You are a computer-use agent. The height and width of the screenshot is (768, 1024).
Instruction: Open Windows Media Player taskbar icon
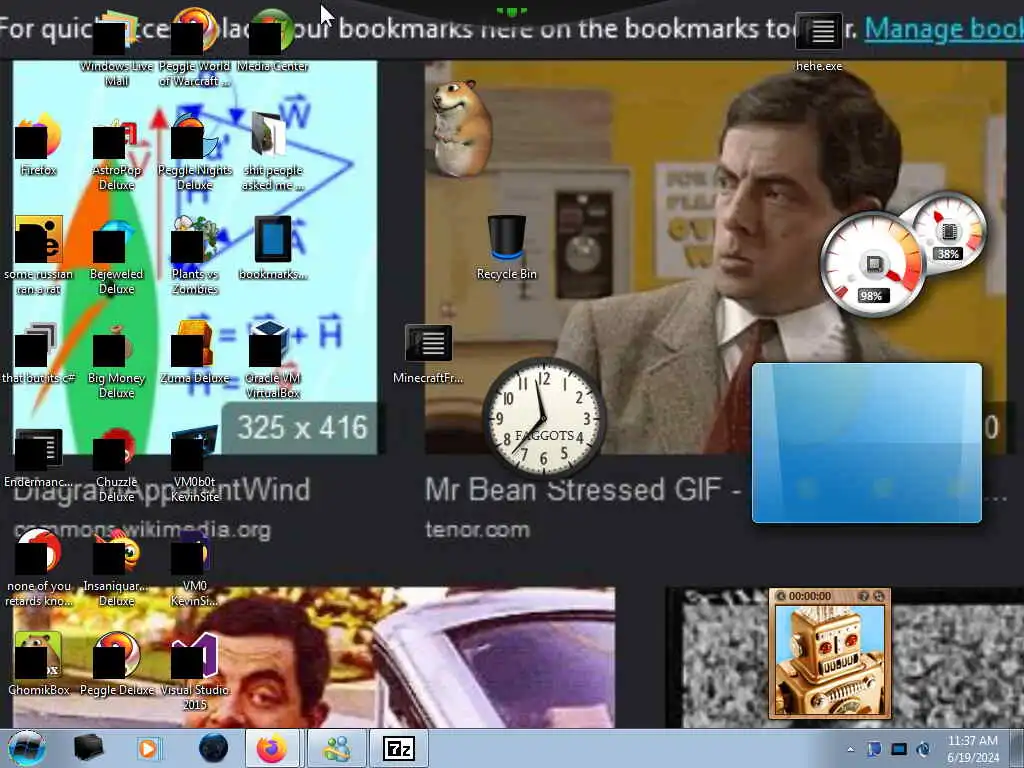point(148,748)
